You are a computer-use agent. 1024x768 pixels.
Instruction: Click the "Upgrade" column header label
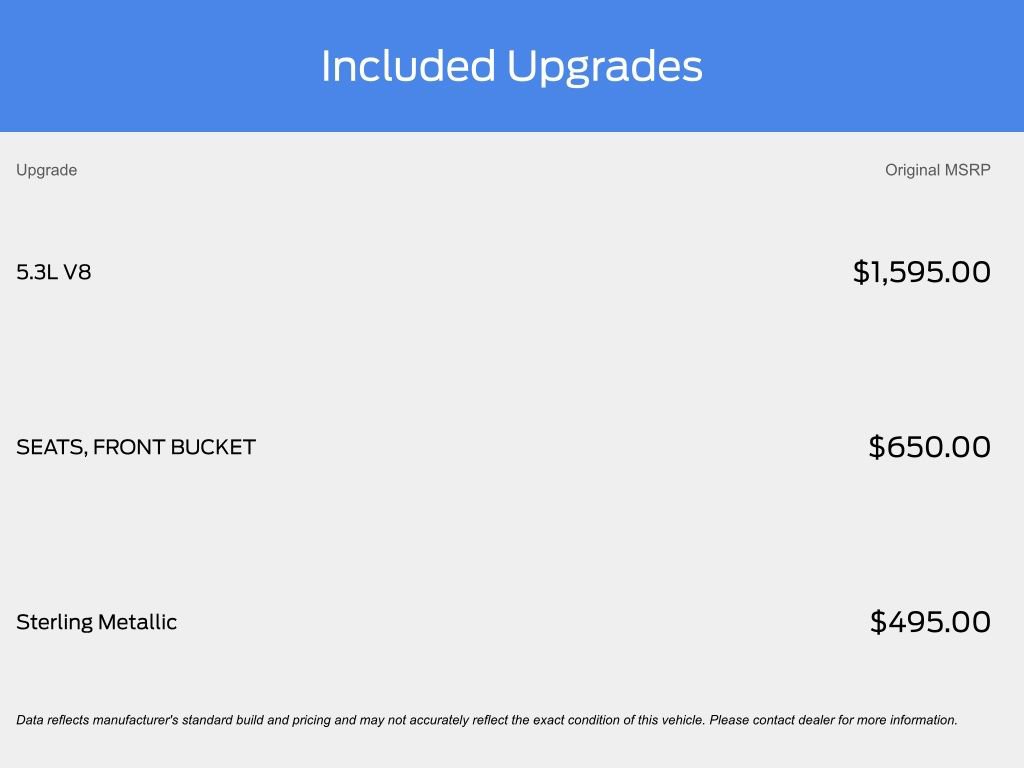coord(46,170)
